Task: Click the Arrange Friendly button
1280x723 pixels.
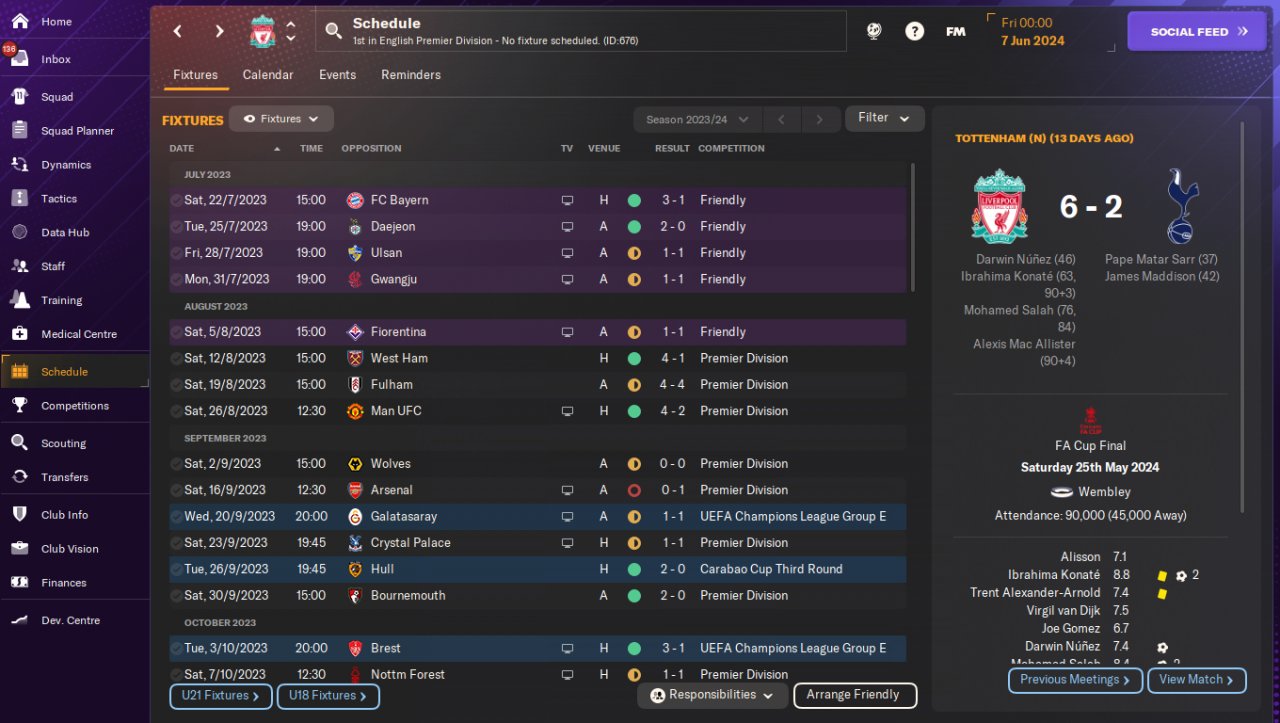Action: [854, 695]
